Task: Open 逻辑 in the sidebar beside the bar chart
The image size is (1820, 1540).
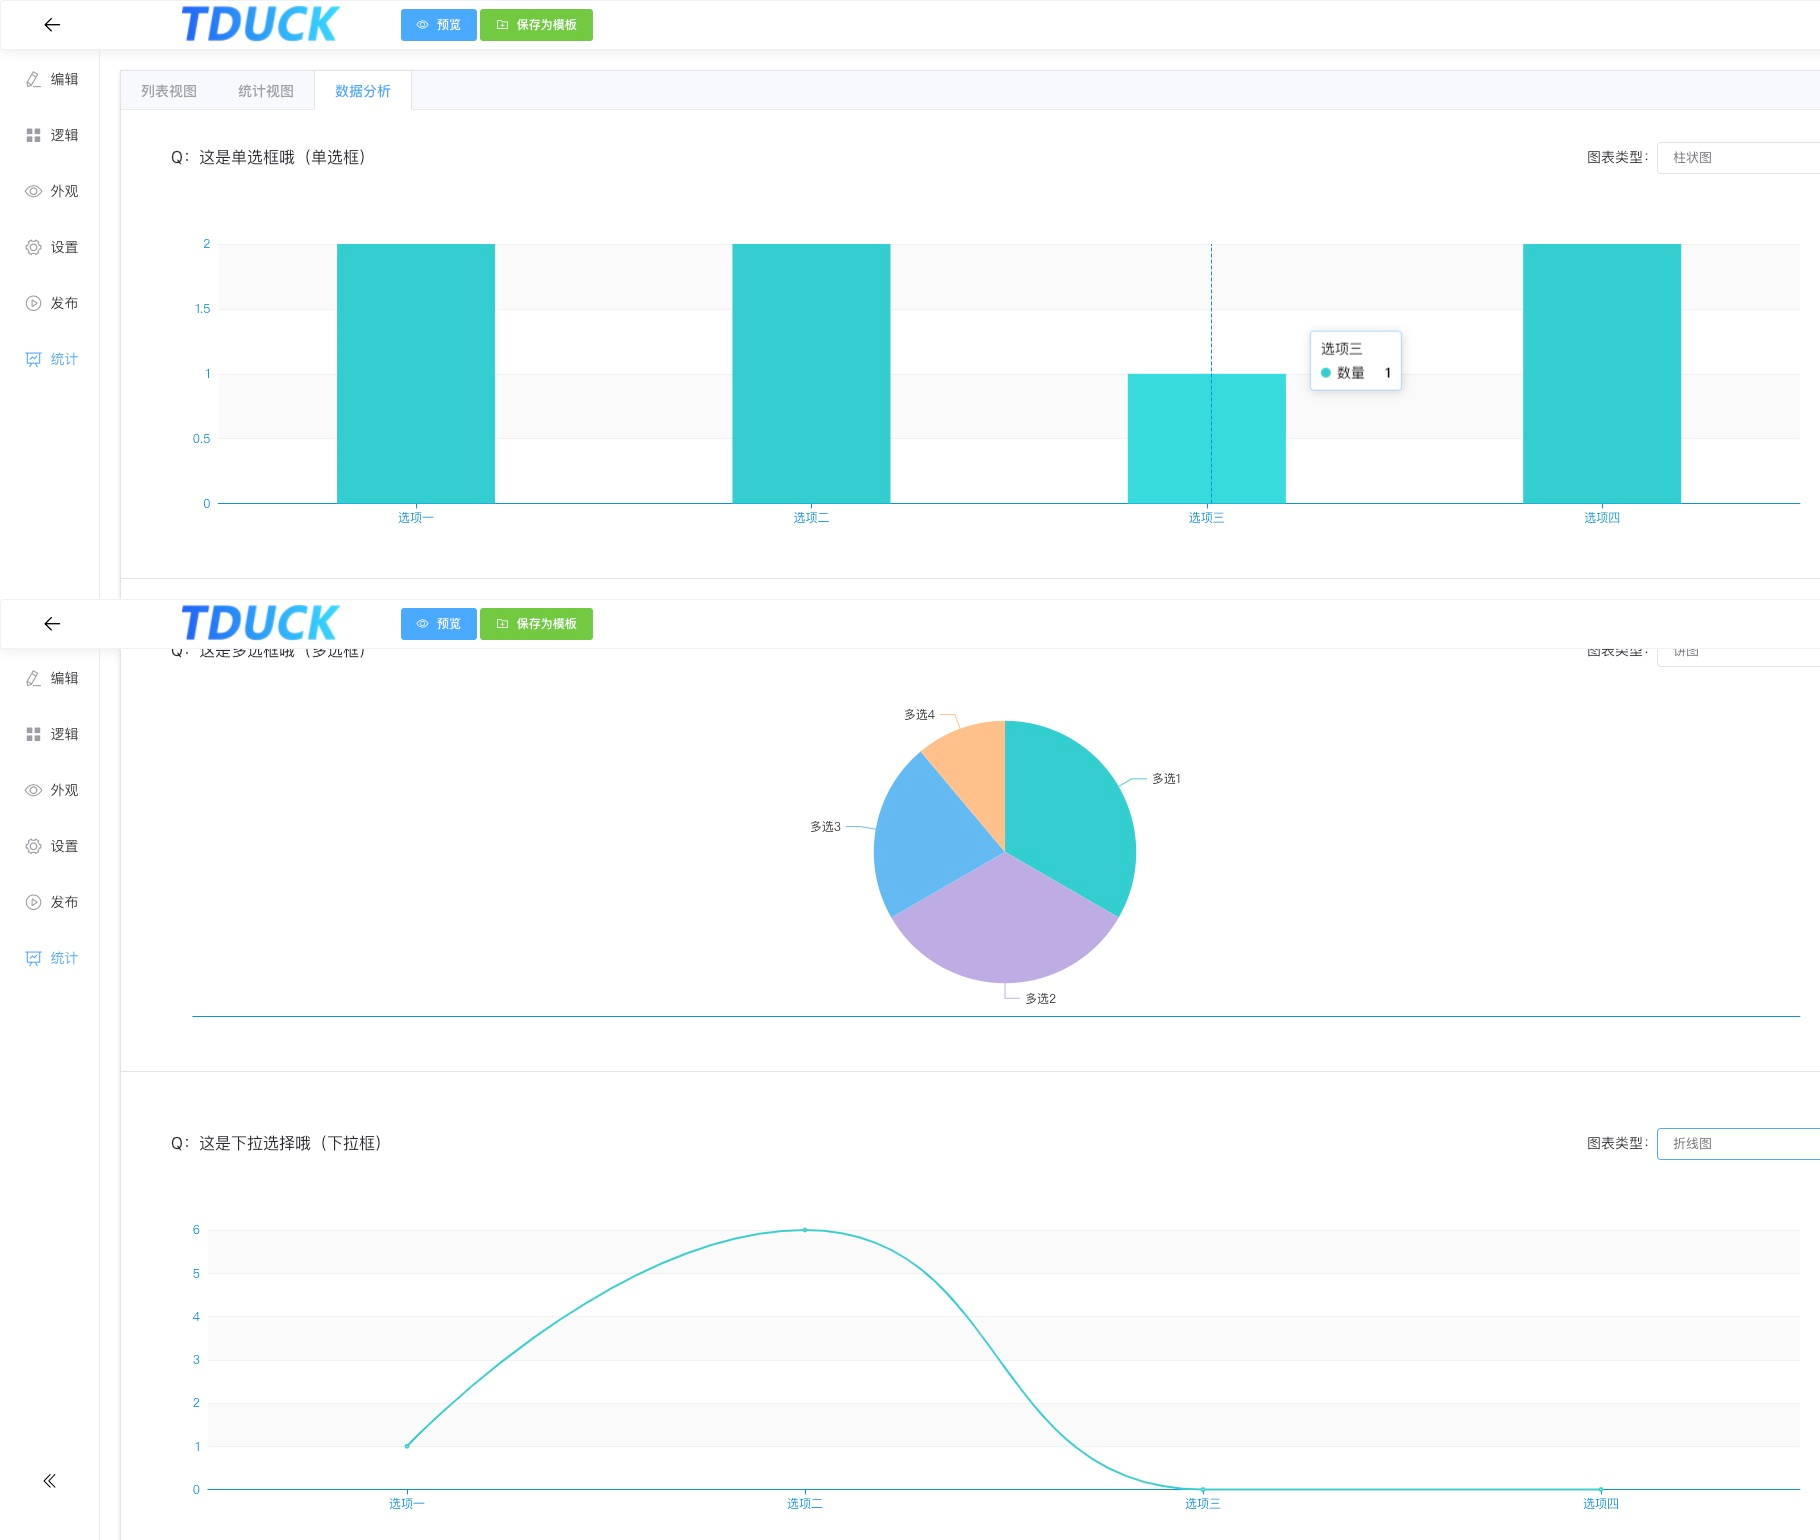Action: (x=52, y=135)
